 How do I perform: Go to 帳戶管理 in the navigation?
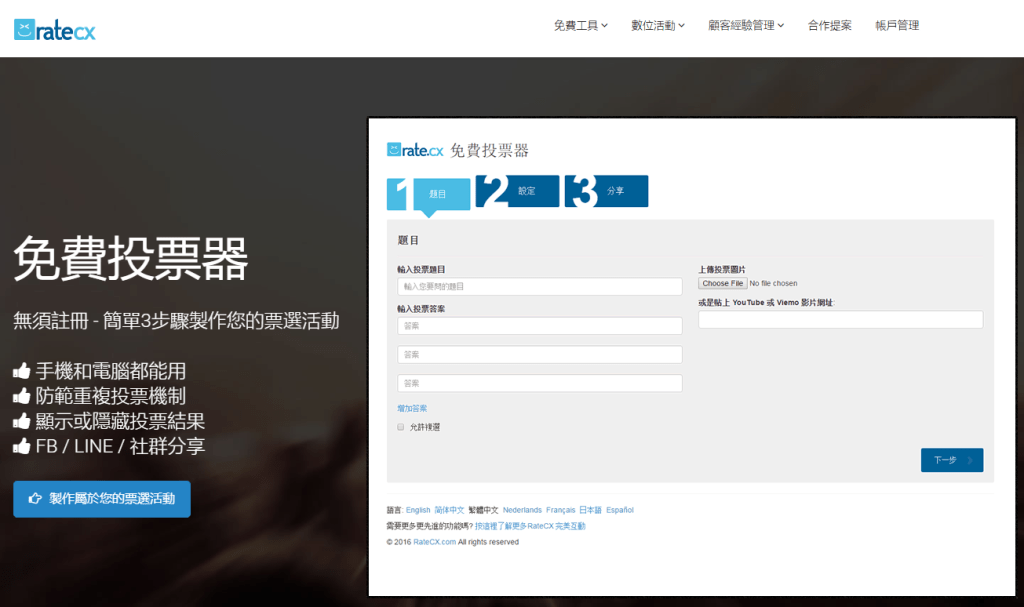pyautogui.click(x=896, y=26)
